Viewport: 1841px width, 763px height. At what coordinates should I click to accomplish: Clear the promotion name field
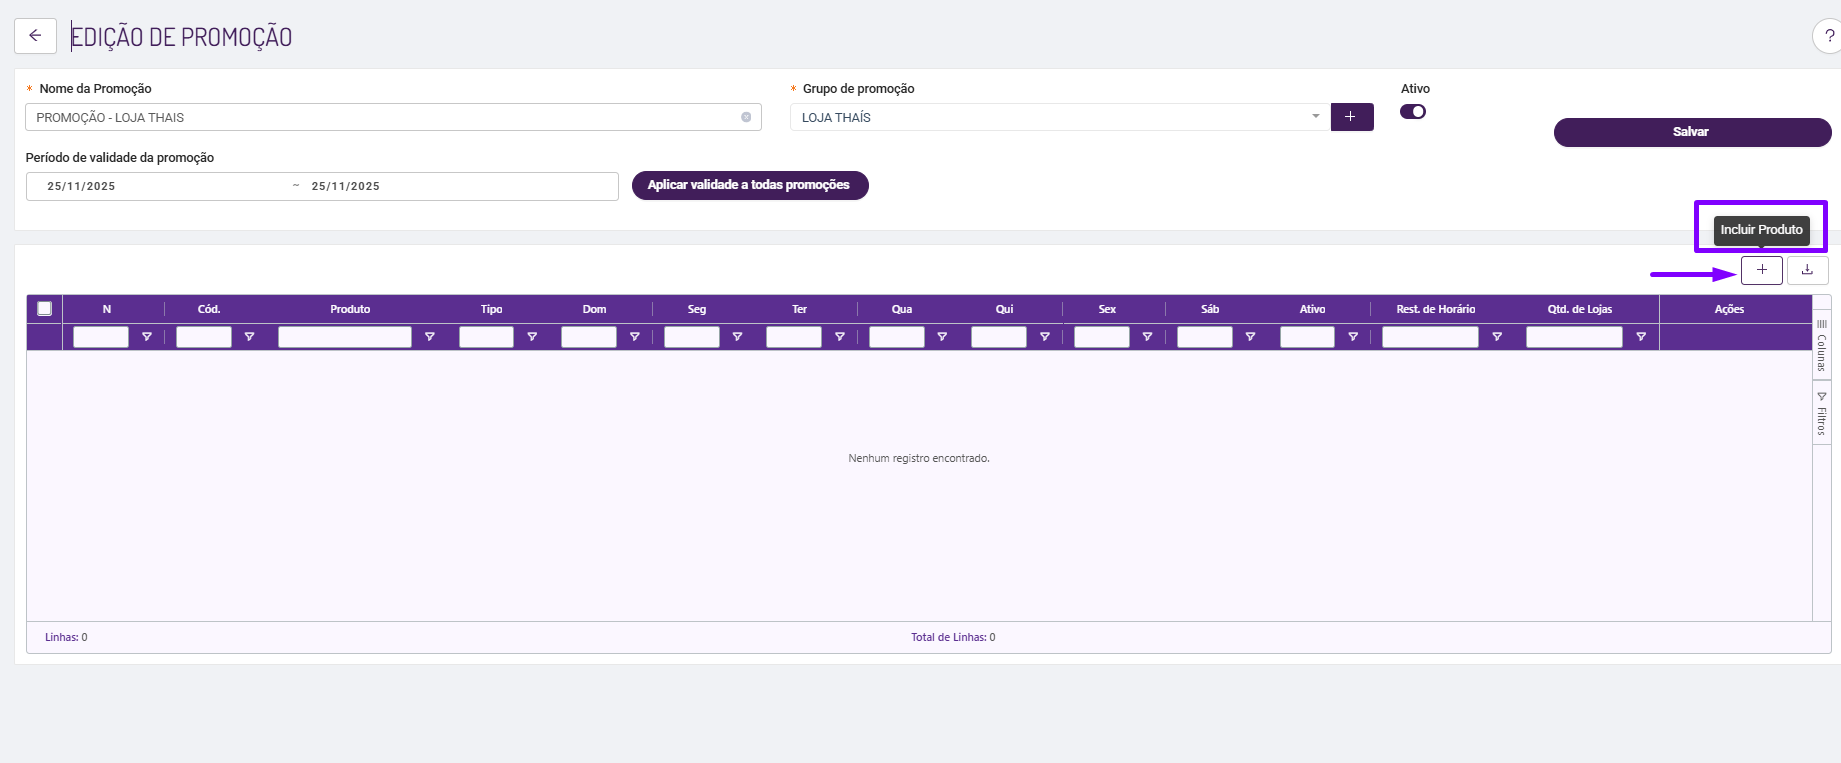tap(746, 117)
